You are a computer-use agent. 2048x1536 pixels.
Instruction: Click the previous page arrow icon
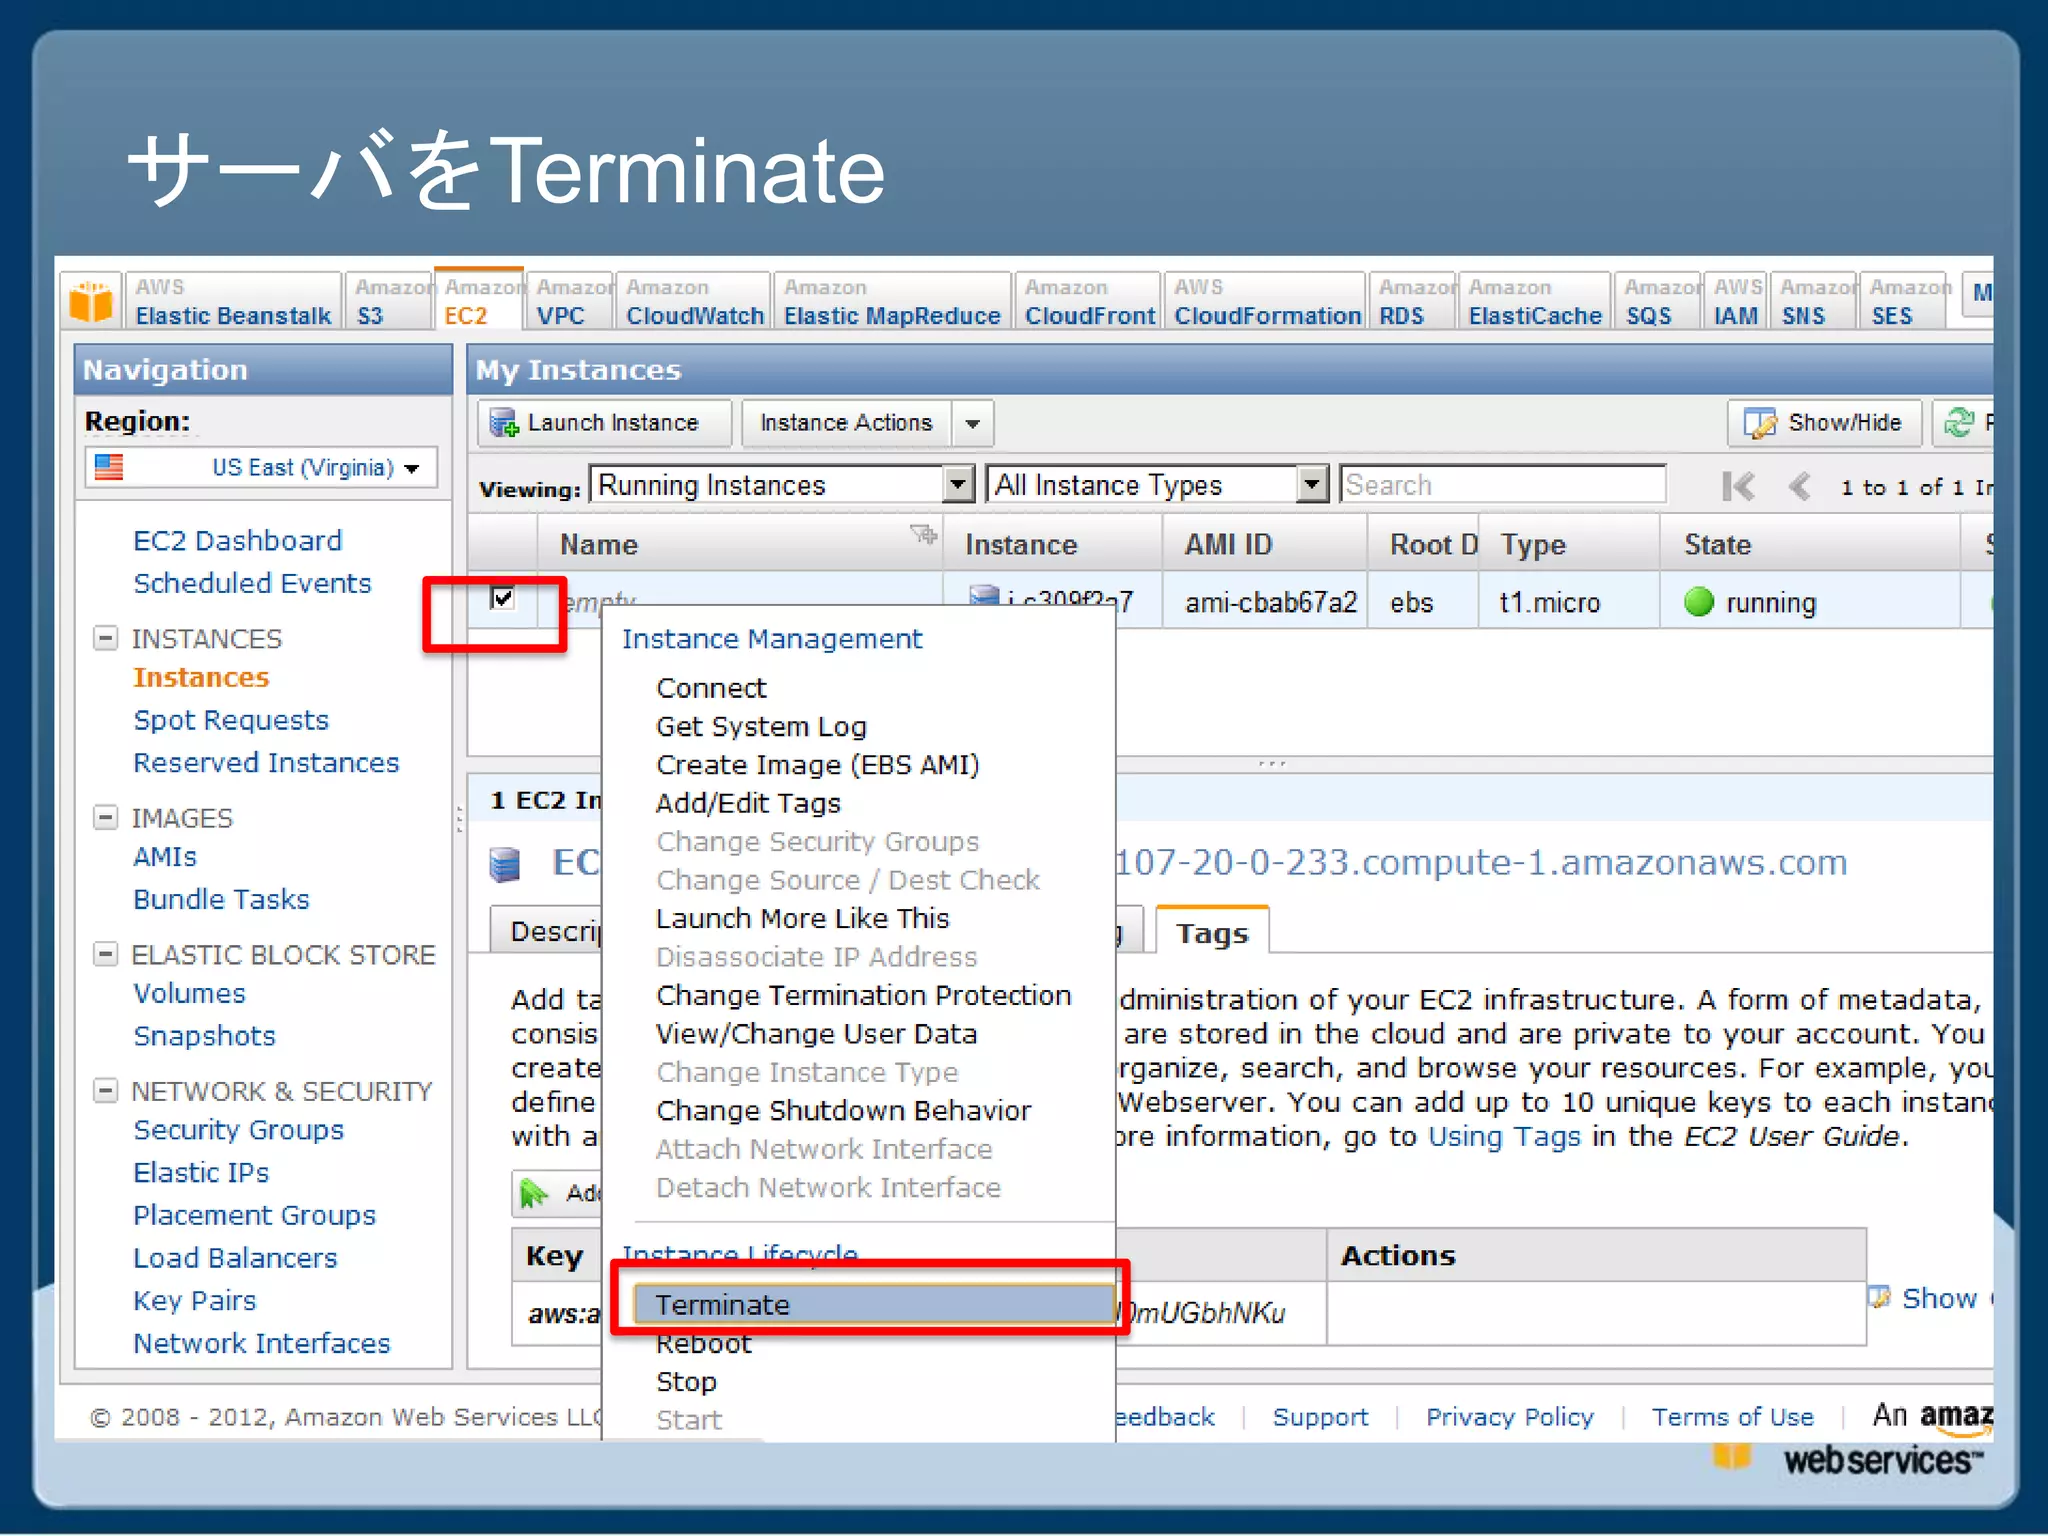[1799, 487]
